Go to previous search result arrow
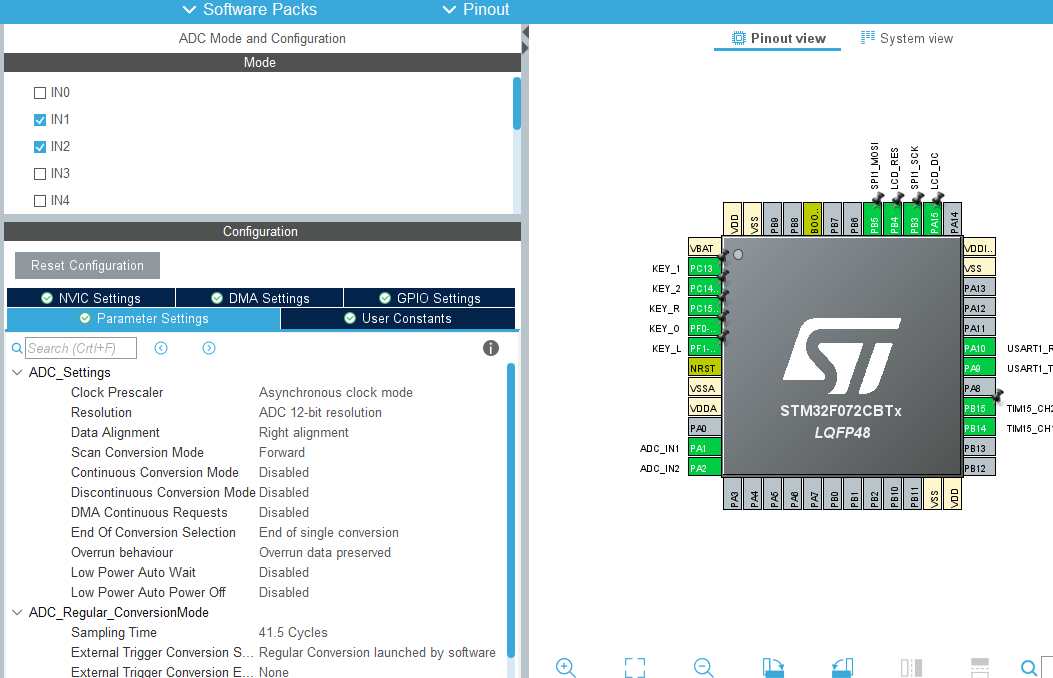 [161, 348]
